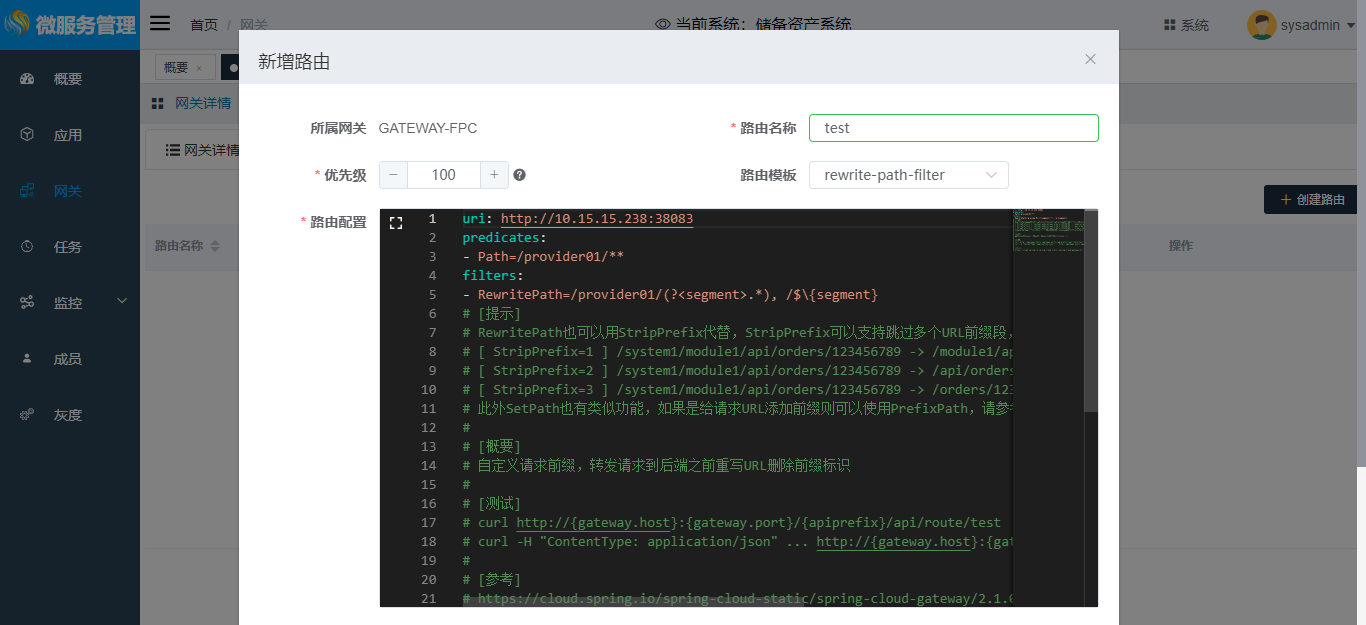Close the 新增路由 dialog
This screenshot has height=625, width=1366.
click(x=1090, y=59)
